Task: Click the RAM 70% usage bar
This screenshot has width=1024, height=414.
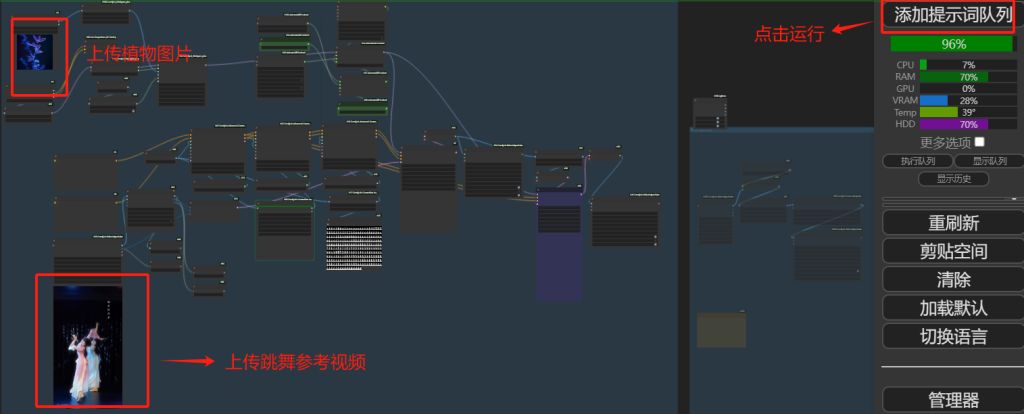Action: tap(968, 76)
